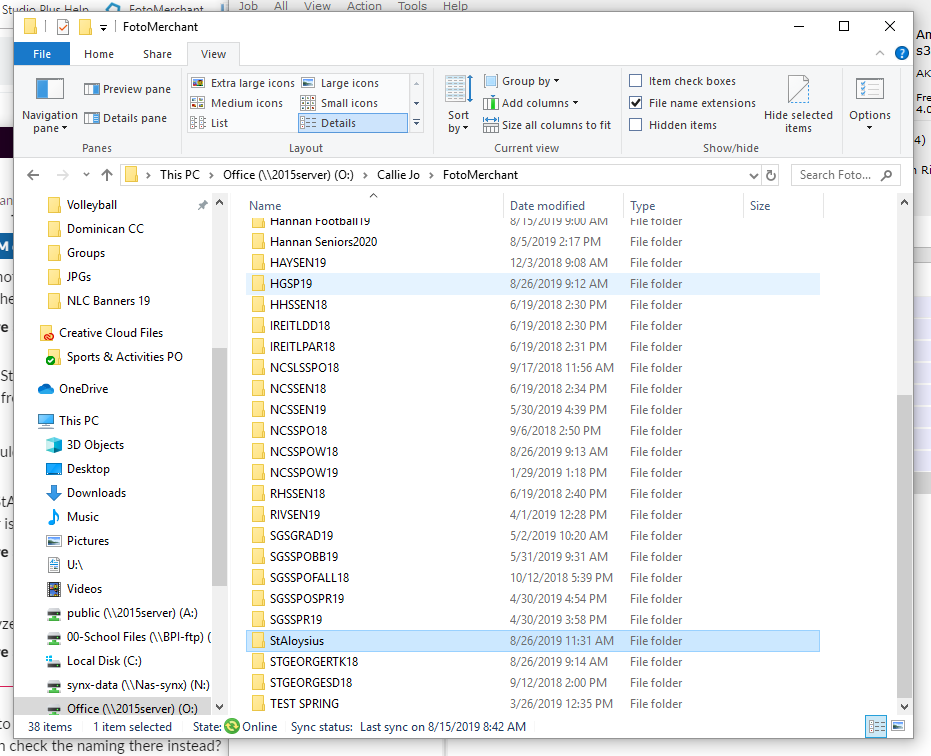Open the File menu tab
Viewport: 931px width, 756px height.
pyautogui.click(x=42, y=54)
